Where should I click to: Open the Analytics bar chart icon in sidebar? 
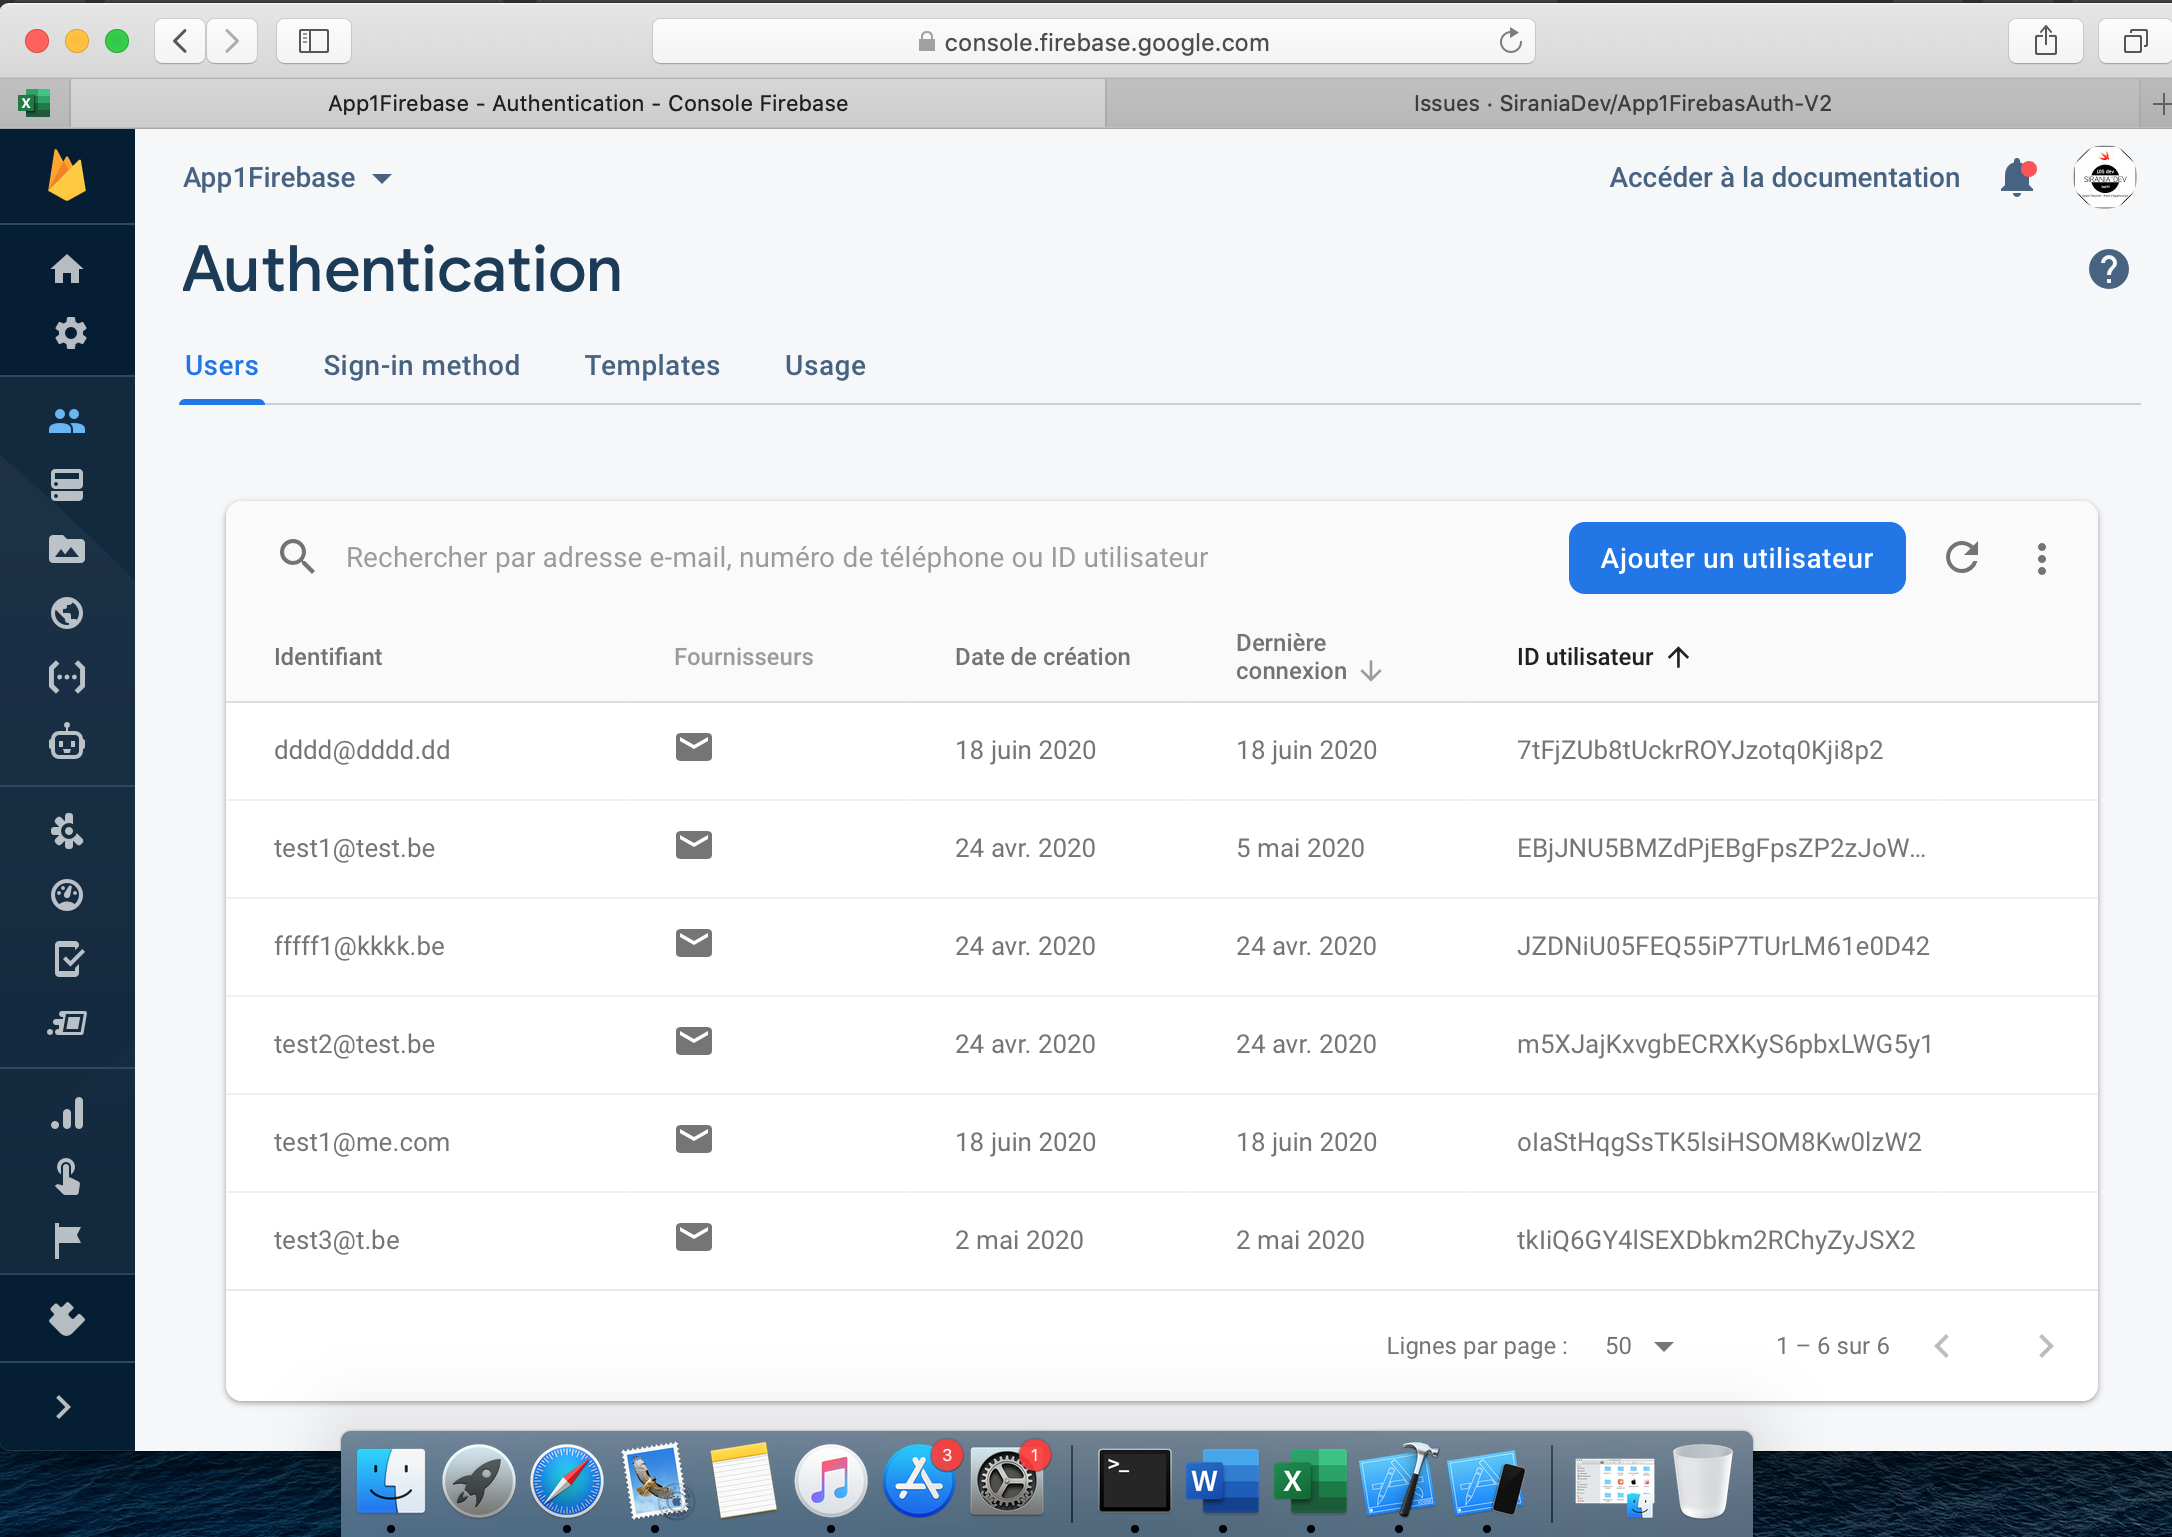pos(67,1113)
